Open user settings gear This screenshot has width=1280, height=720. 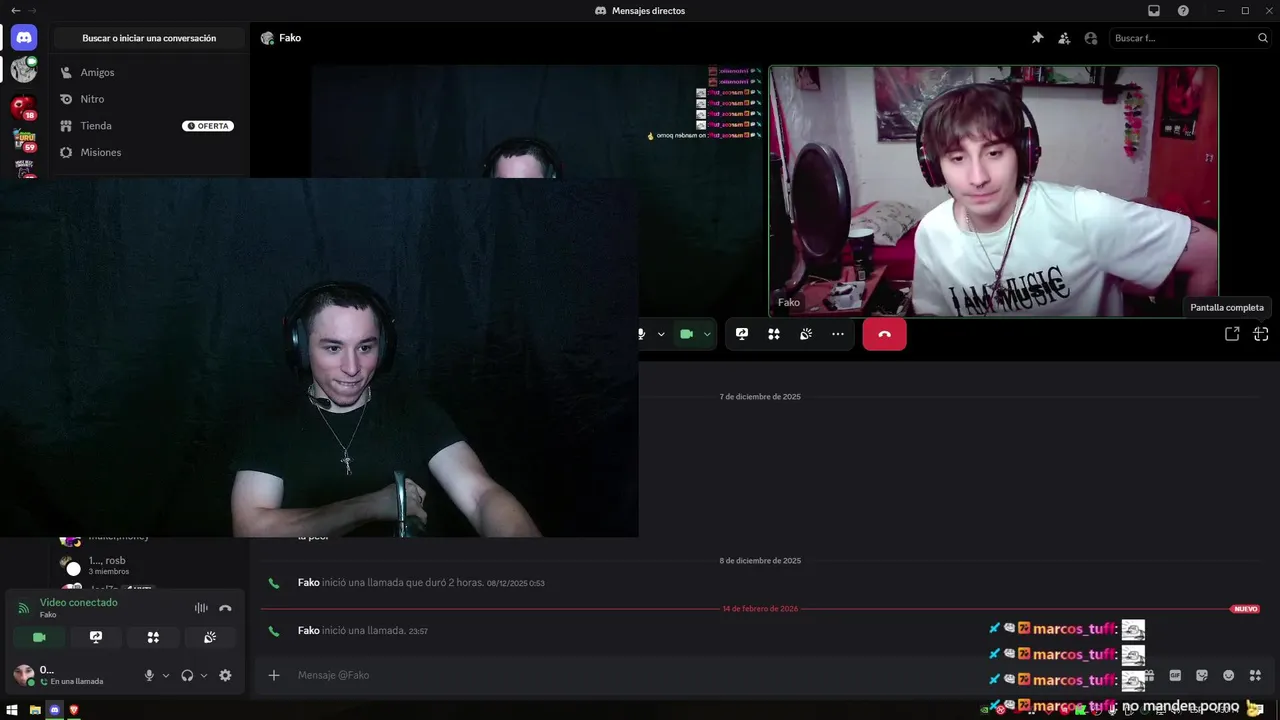[x=225, y=675]
